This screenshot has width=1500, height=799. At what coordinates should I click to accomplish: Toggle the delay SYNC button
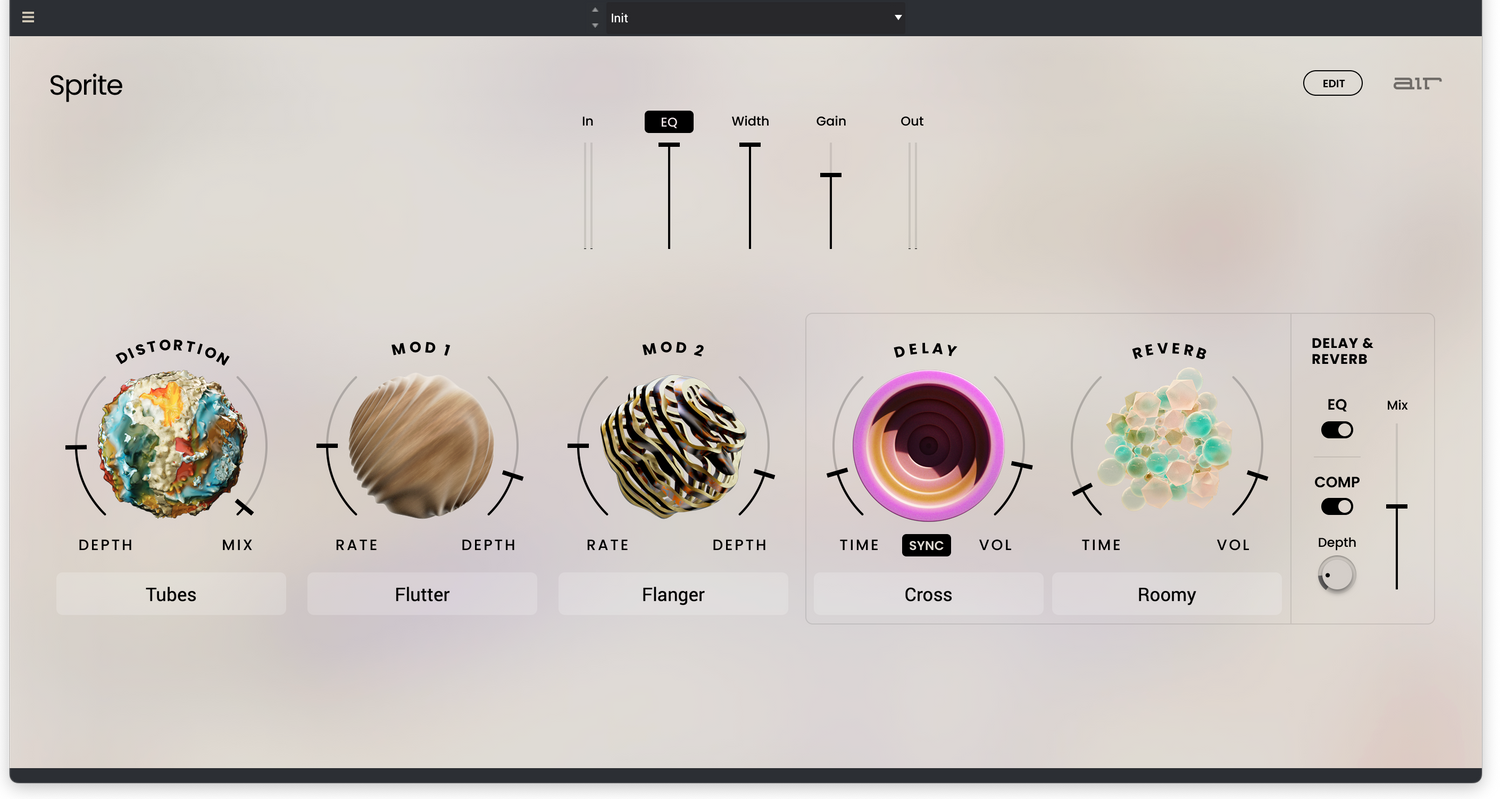tap(926, 545)
